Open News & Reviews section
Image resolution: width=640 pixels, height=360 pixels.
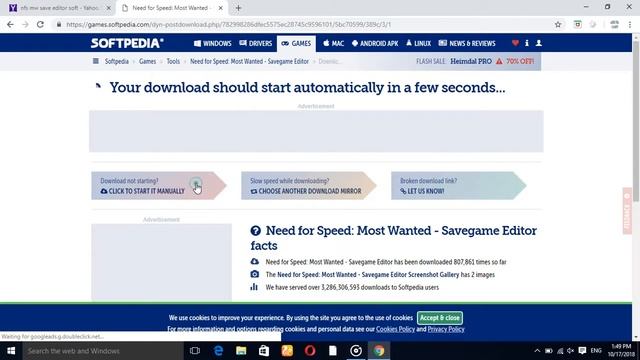[x=467, y=43]
